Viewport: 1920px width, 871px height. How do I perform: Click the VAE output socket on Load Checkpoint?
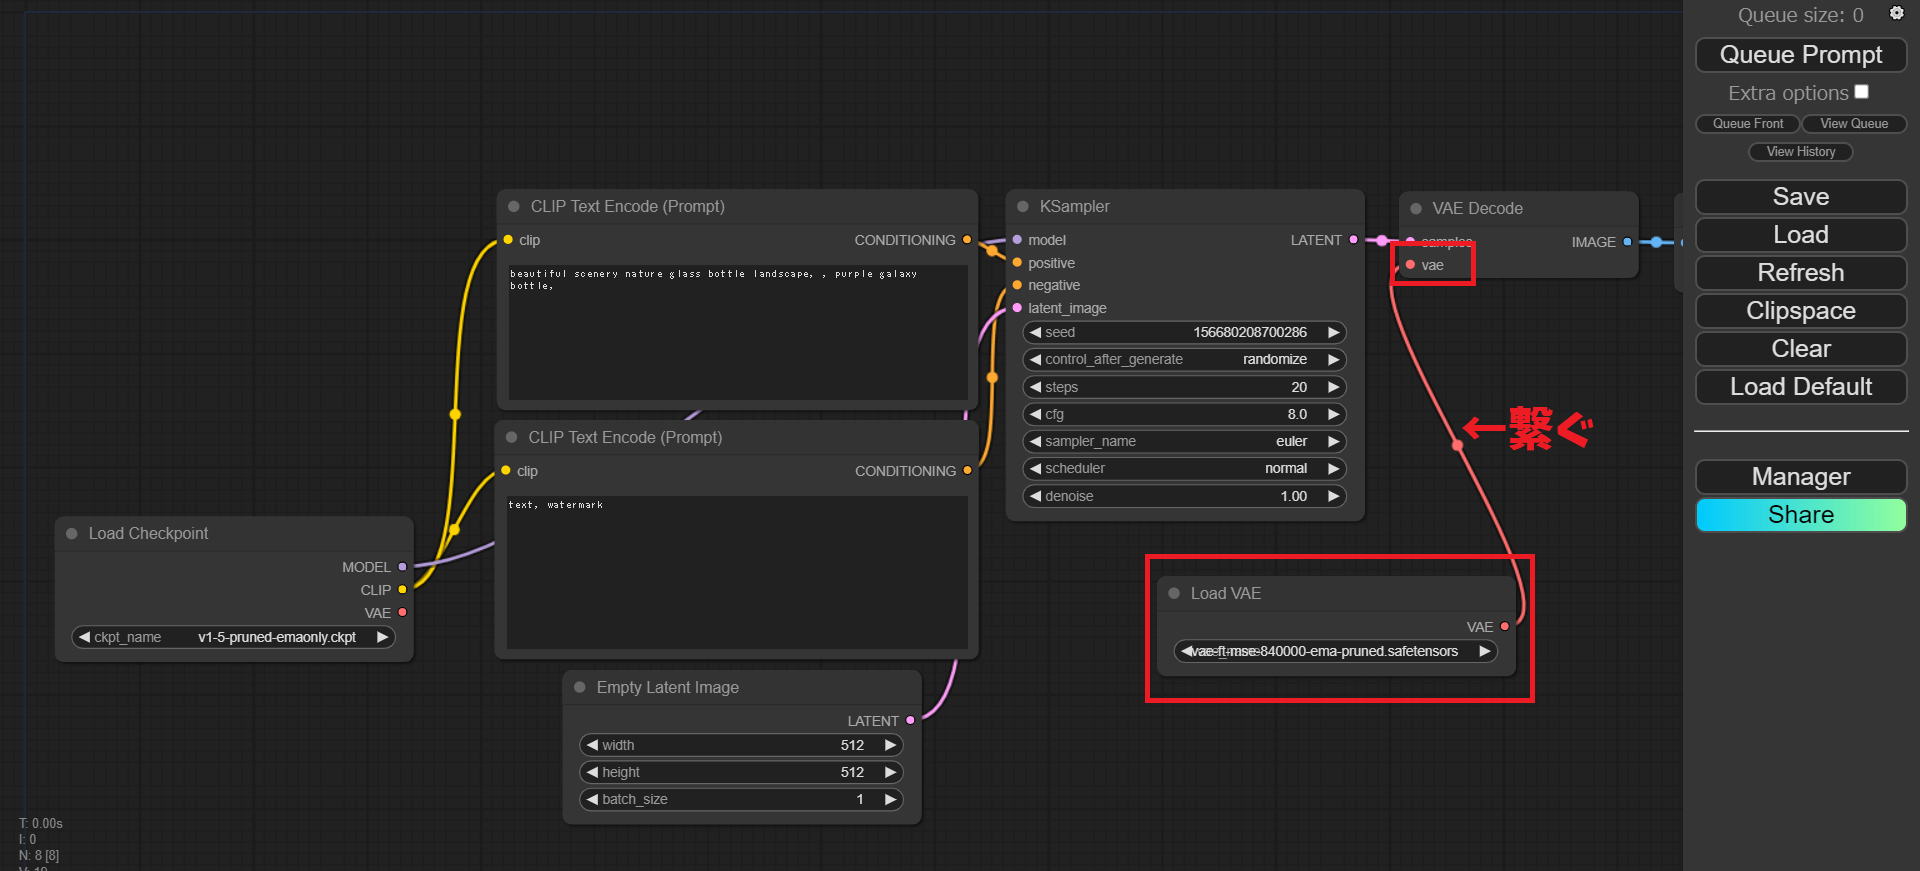(x=403, y=613)
